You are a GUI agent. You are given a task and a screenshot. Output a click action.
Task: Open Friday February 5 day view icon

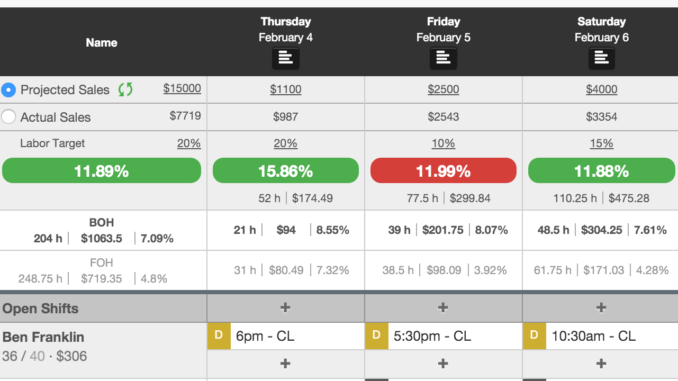tap(443, 58)
